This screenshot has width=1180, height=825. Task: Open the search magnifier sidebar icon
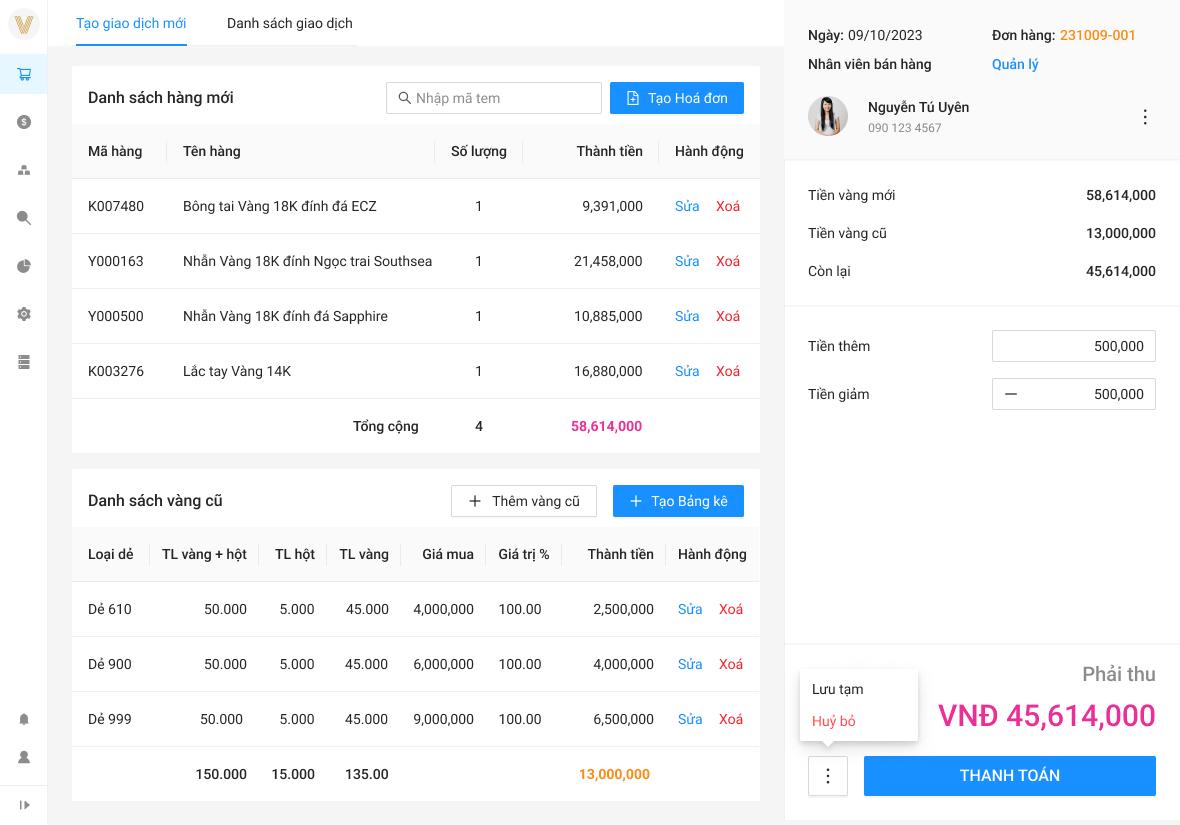[24, 218]
